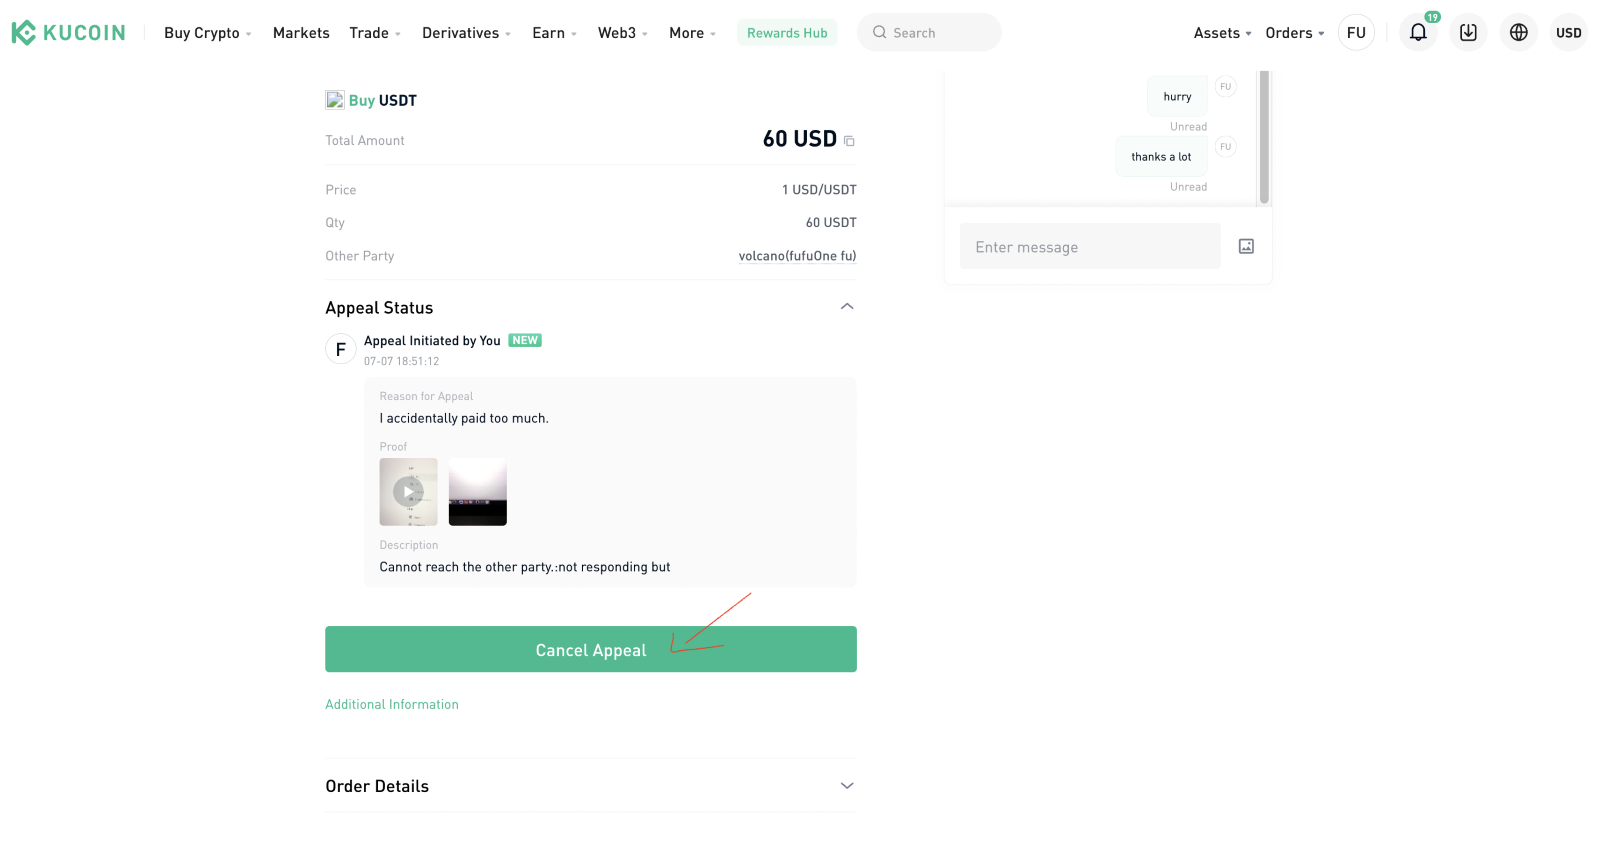This screenshot has width=1600, height=856.
Task: Expand the Web3 menu
Action: pyautogui.click(x=623, y=33)
